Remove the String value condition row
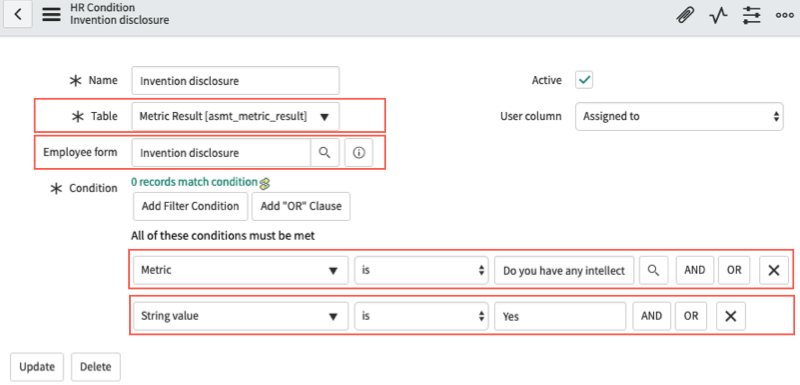Viewport: 800px width, 385px height. [731, 316]
